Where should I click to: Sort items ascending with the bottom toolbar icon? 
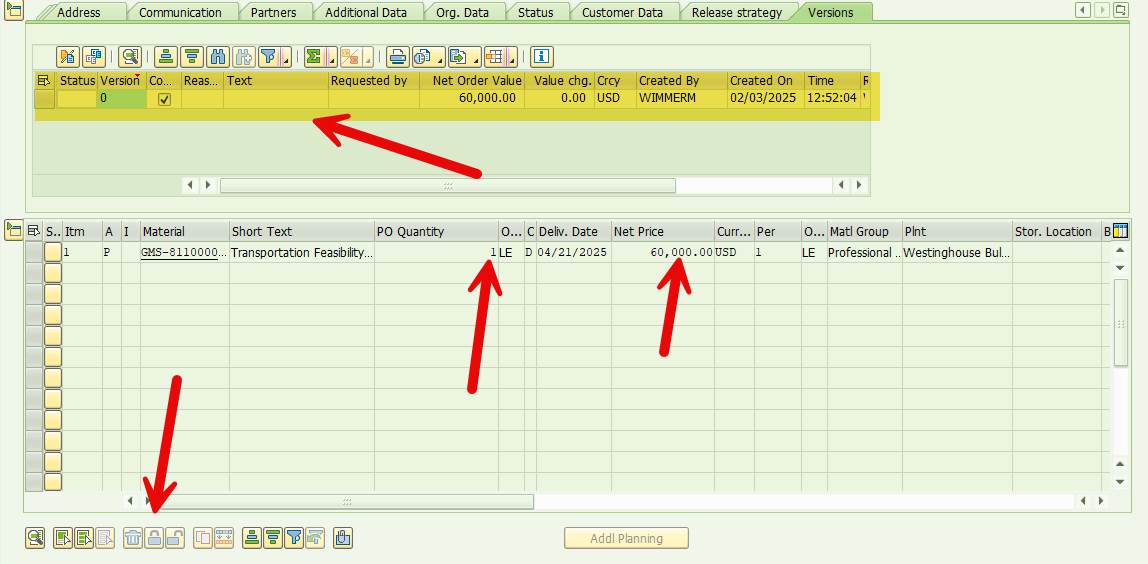252,538
